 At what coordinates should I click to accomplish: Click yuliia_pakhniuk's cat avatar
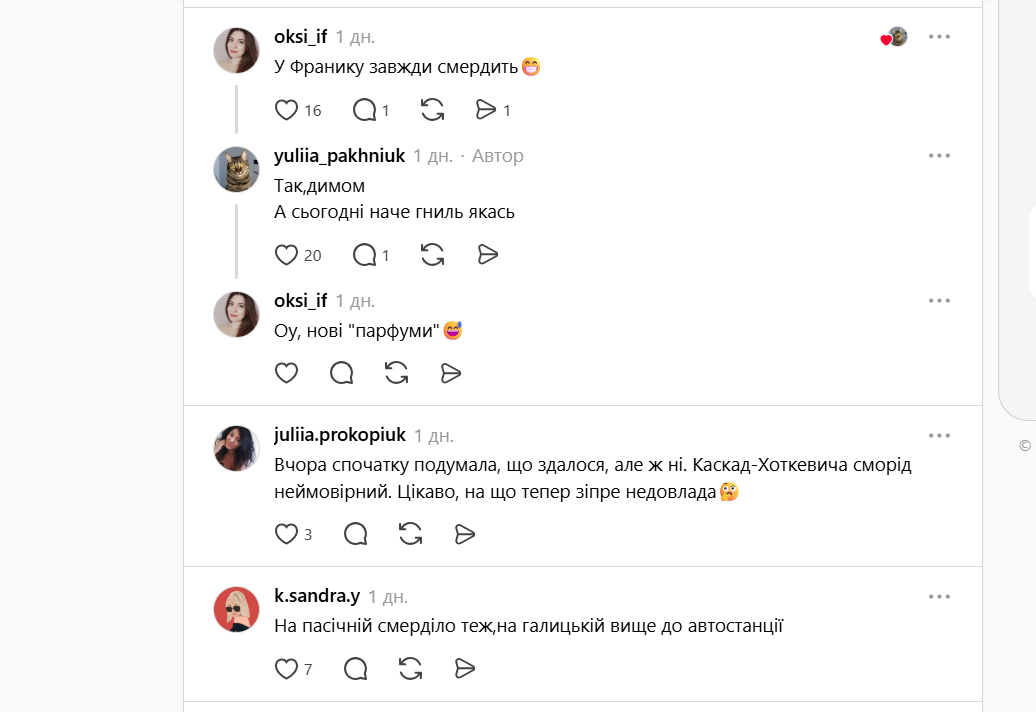(237, 169)
